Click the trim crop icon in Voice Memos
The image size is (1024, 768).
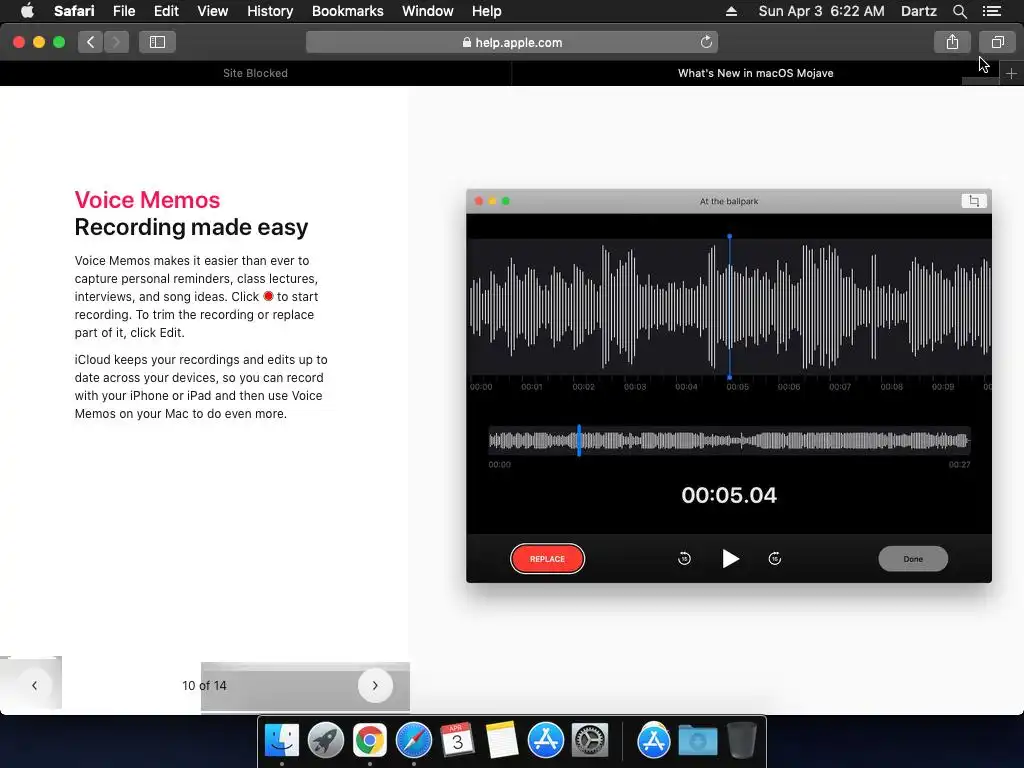coord(974,200)
